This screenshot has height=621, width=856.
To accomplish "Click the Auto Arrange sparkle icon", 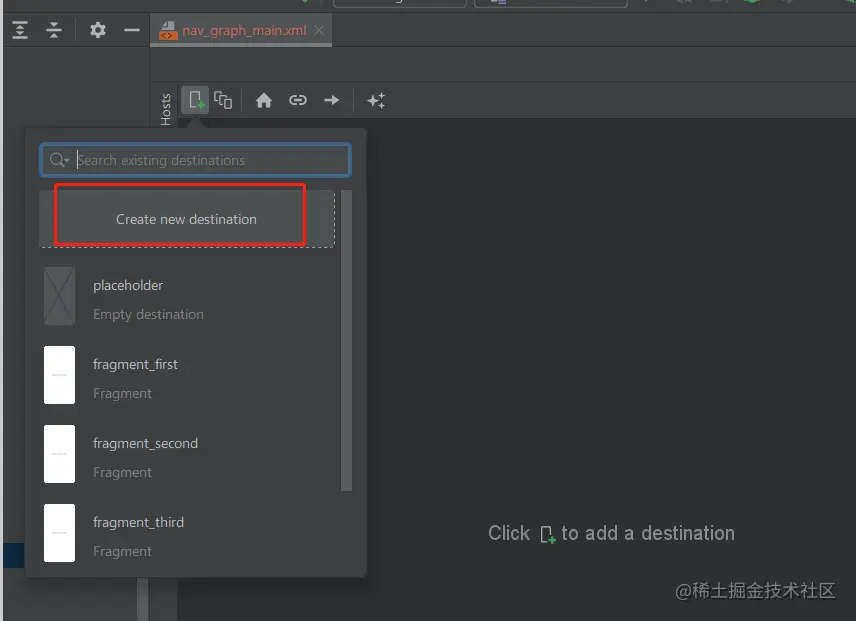I will [376, 100].
